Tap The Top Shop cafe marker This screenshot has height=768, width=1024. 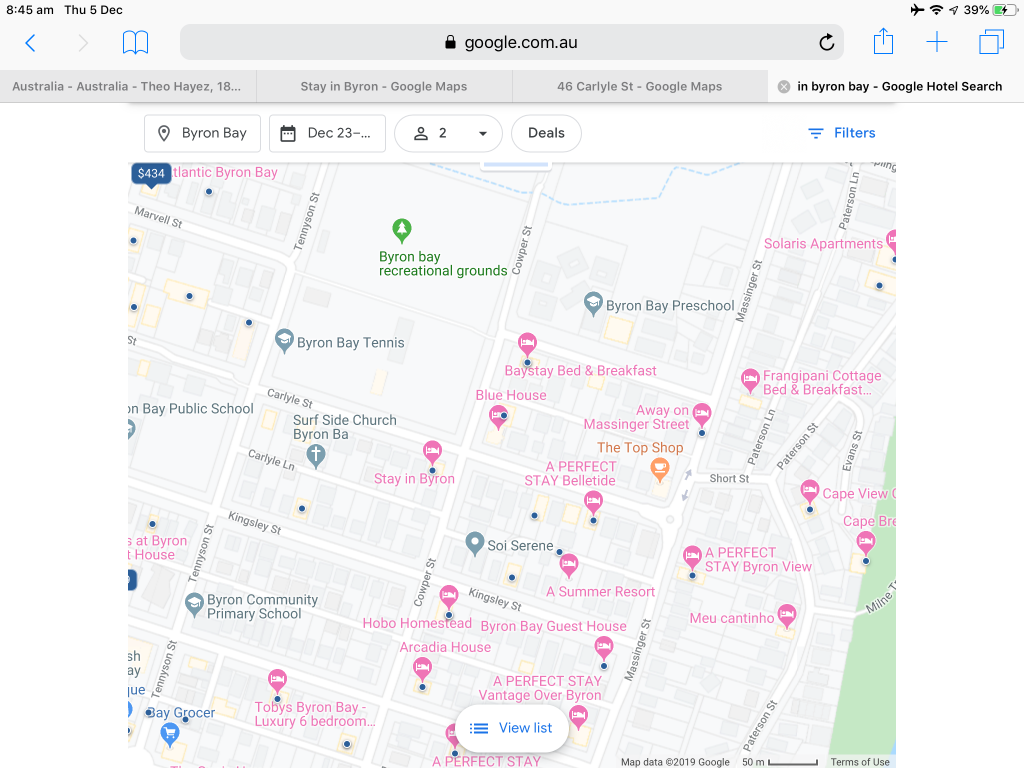pyautogui.click(x=659, y=467)
